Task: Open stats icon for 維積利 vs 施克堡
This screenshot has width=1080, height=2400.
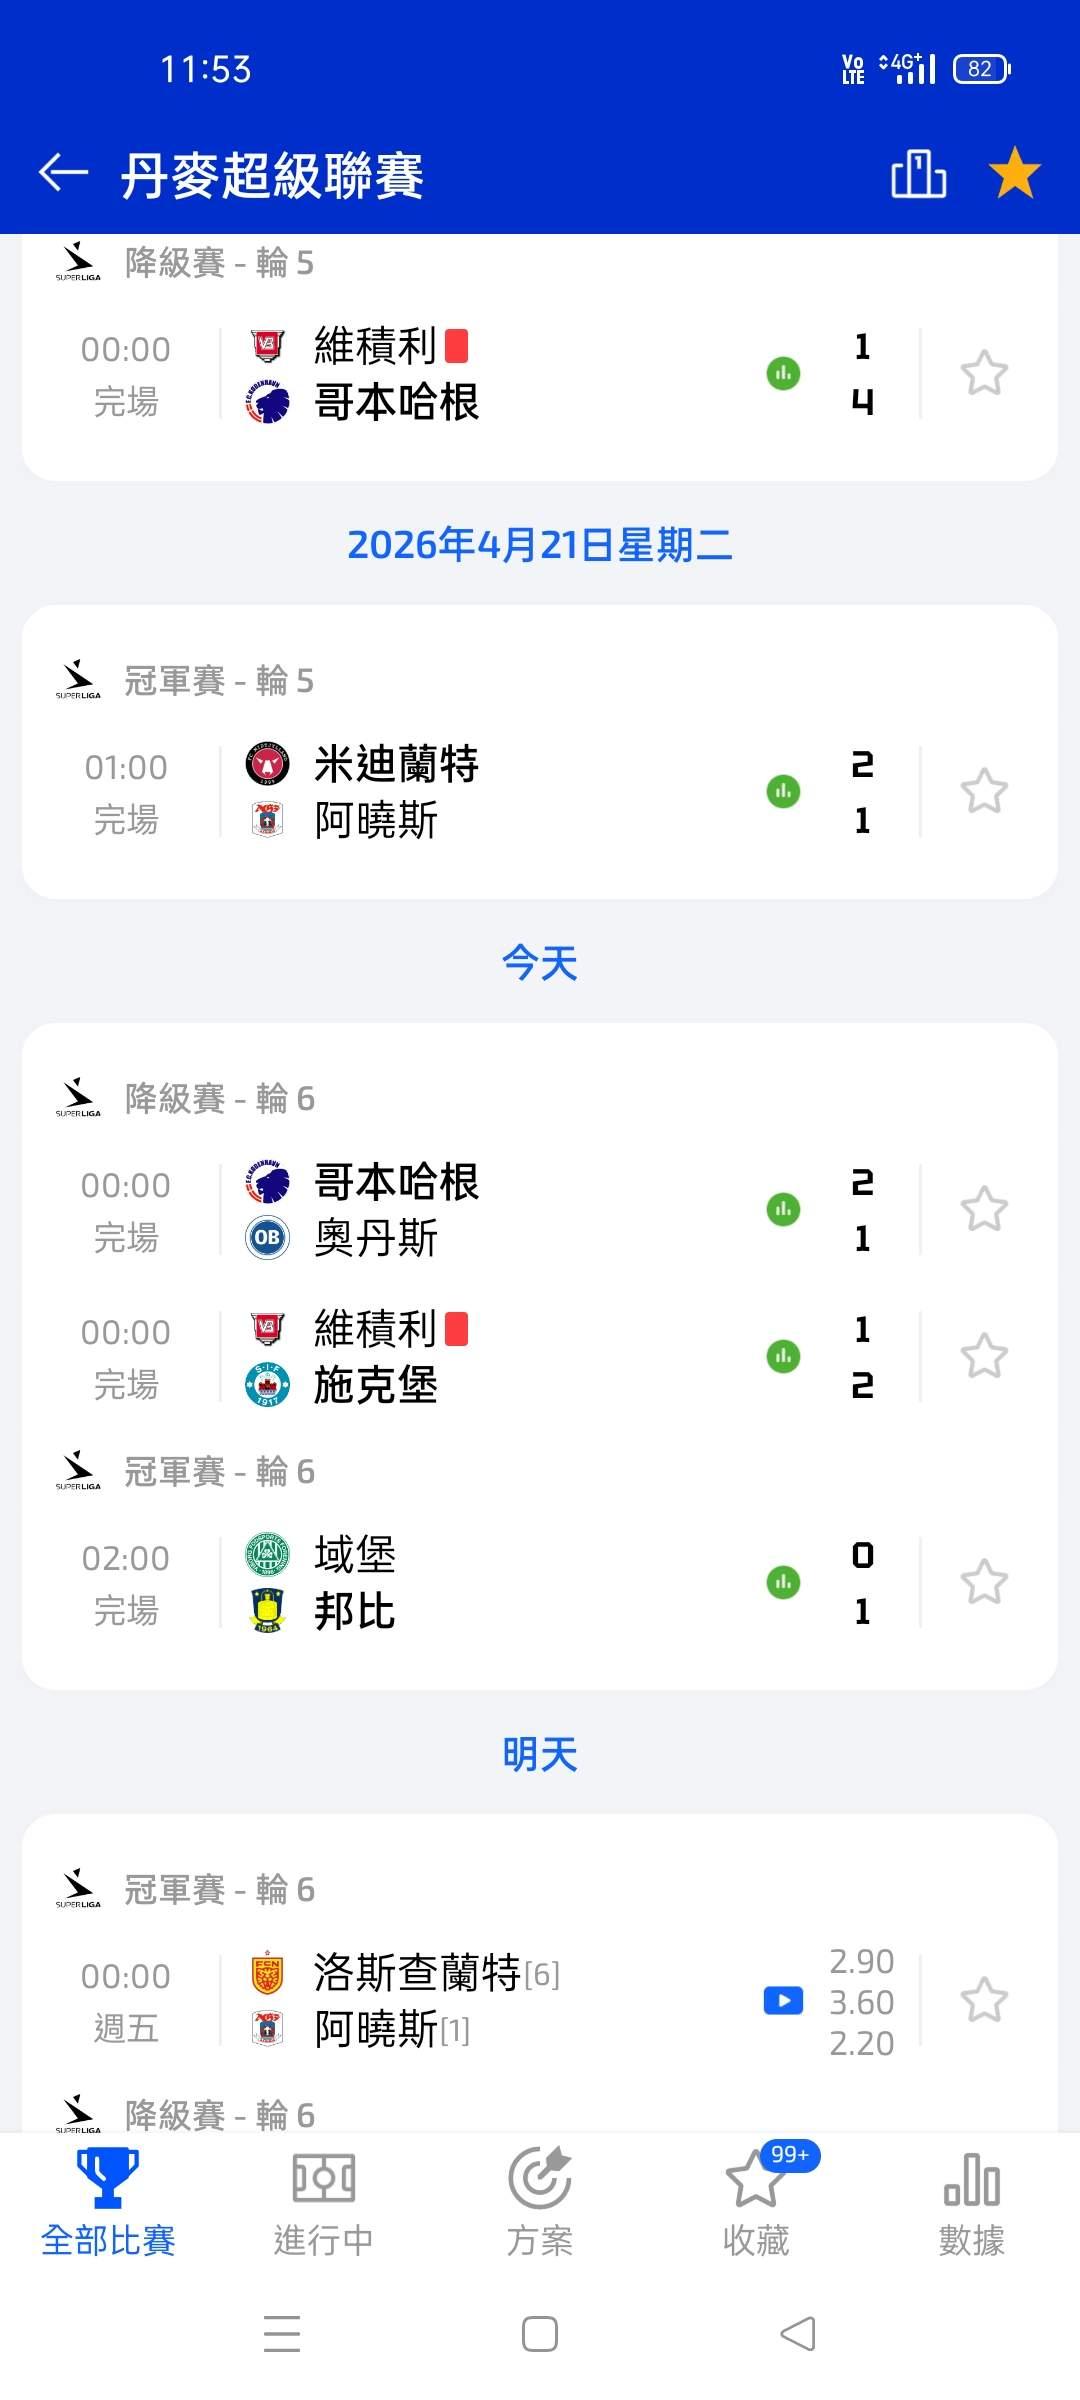Action: tap(783, 1357)
